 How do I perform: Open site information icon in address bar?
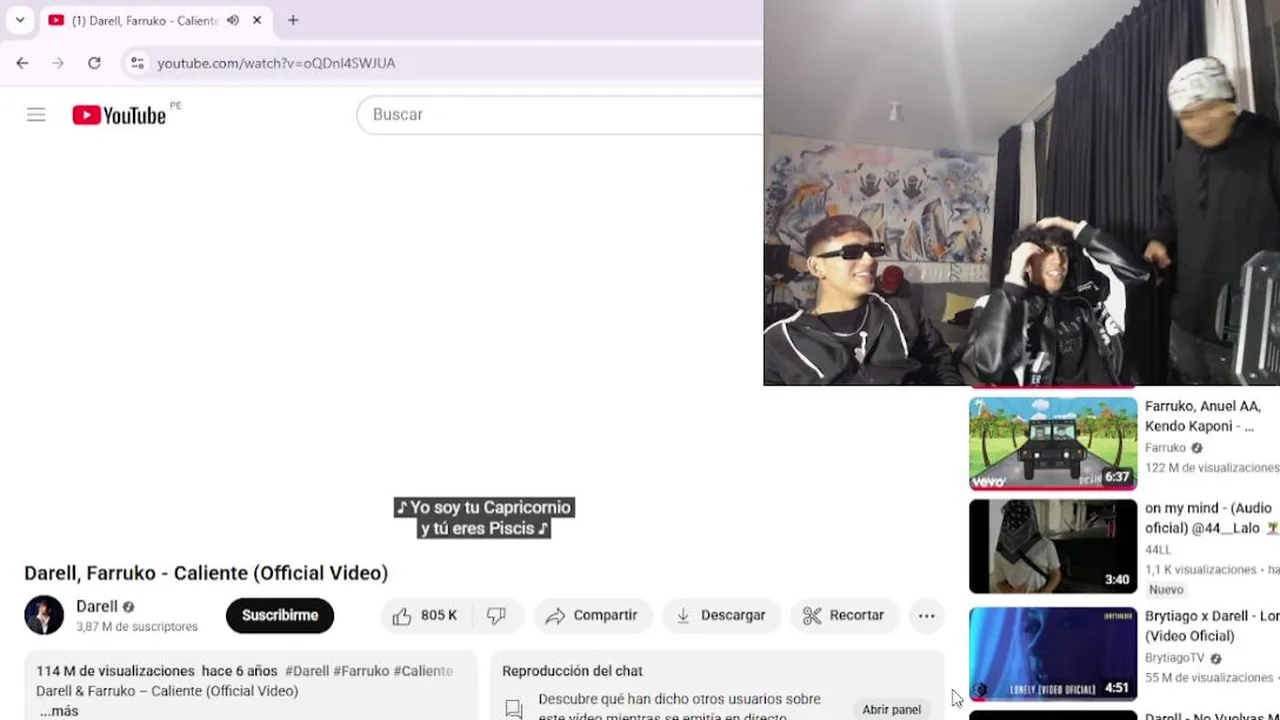(137, 63)
